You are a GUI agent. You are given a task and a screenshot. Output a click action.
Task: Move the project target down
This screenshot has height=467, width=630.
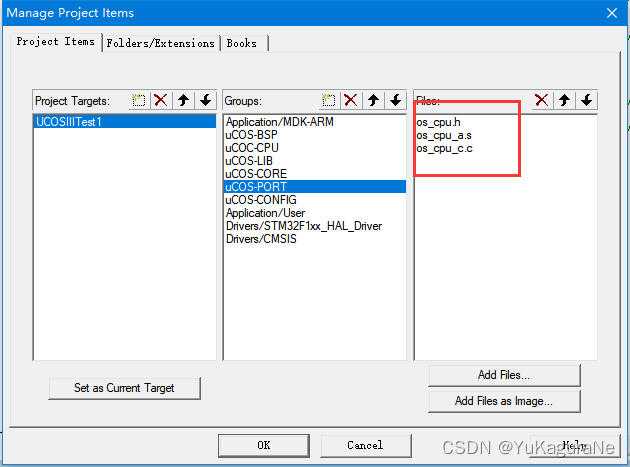tap(205, 100)
